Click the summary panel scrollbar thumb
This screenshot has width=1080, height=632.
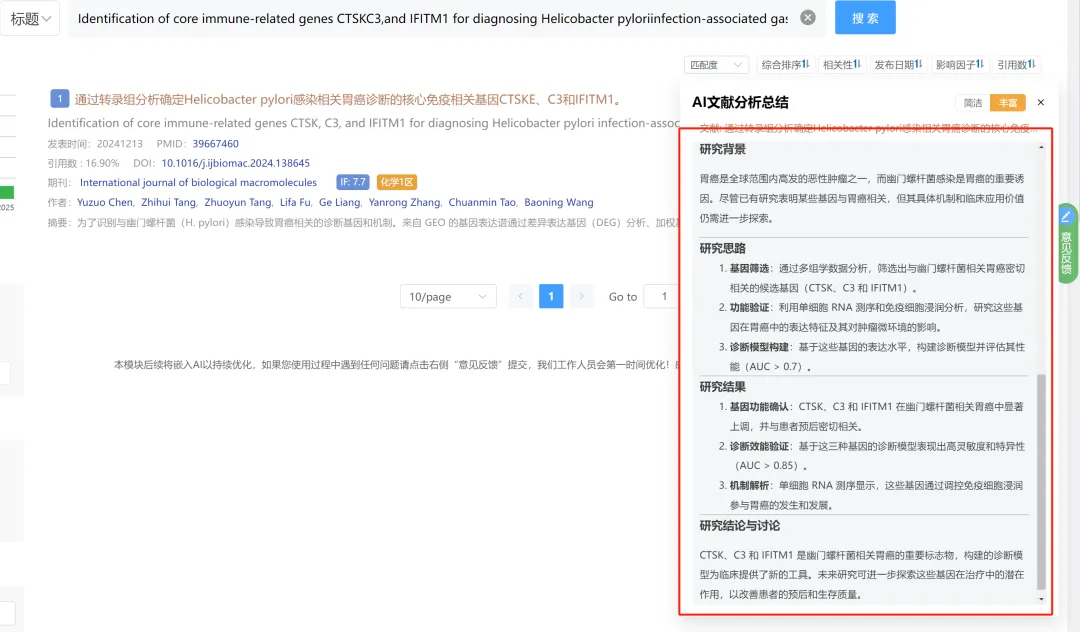tap(1041, 482)
